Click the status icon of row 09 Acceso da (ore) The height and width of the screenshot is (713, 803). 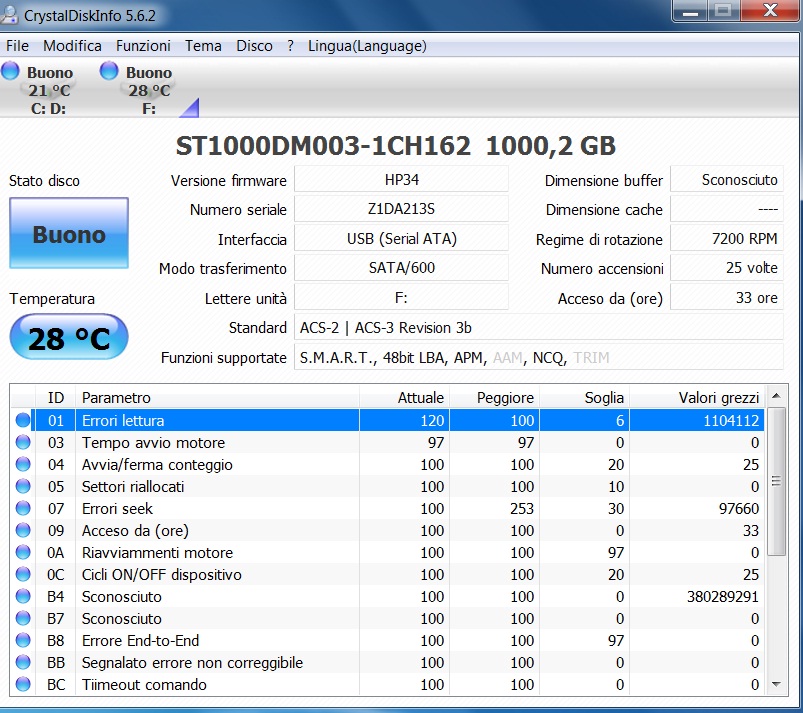pyautogui.click(x=23, y=530)
